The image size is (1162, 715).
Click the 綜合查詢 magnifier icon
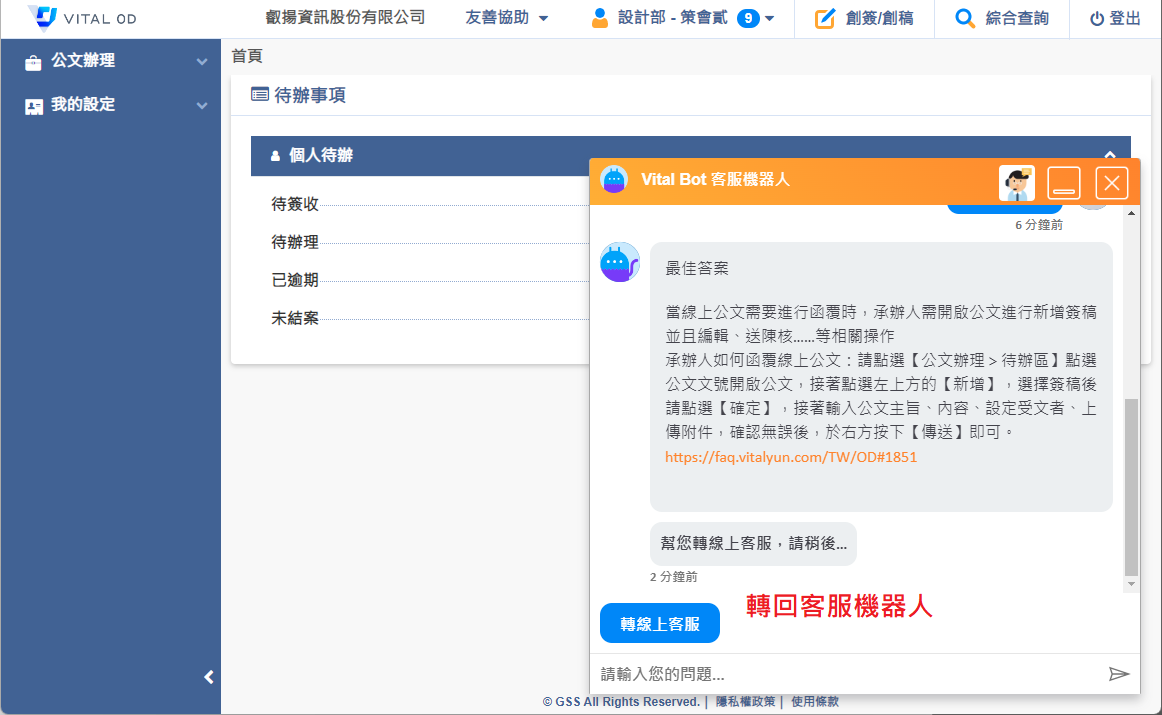click(964, 18)
